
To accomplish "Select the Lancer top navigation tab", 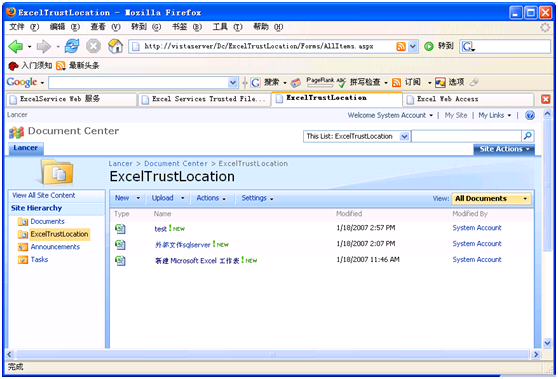I will coord(26,148).
